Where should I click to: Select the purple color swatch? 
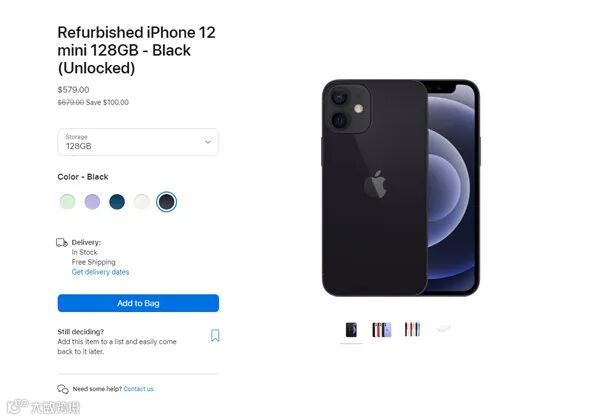[92, 202]
